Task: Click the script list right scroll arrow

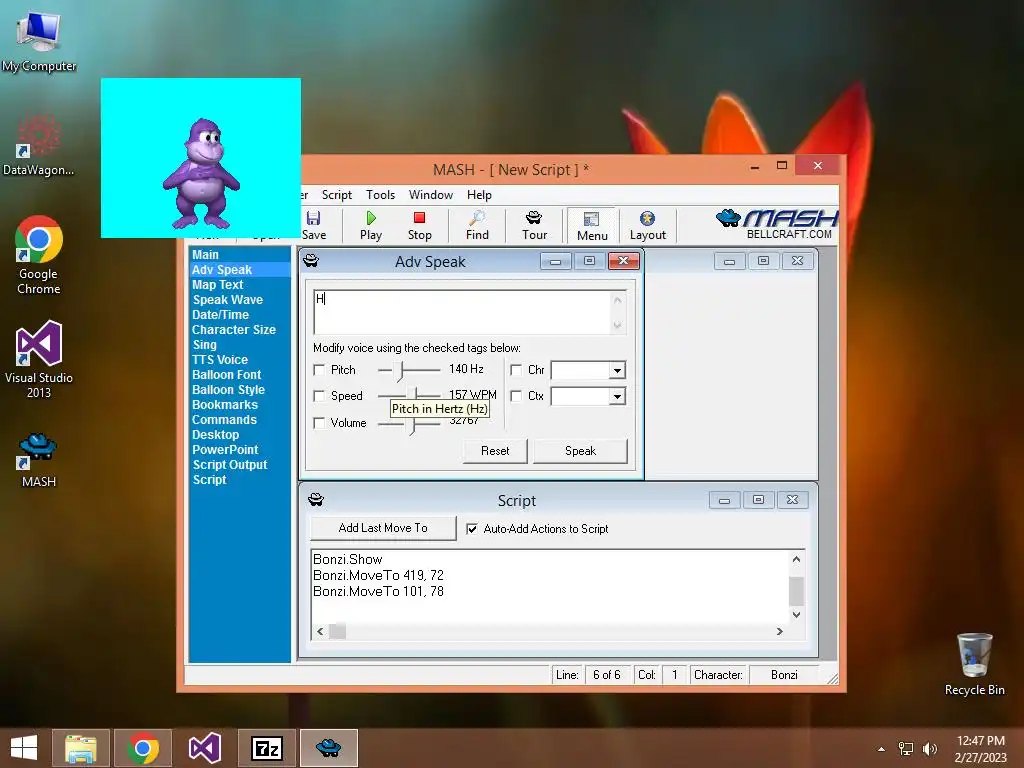Action: click(780, 632)
